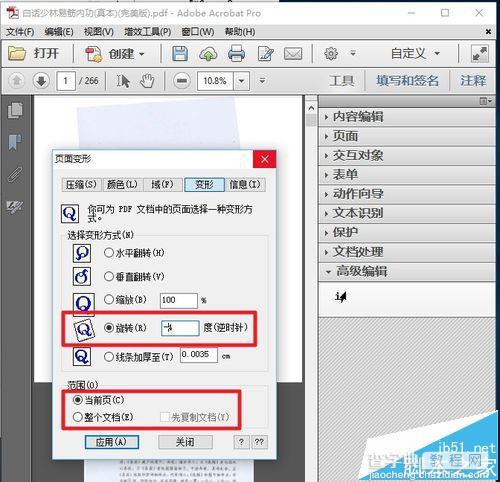Open the panel options menu icon
Screen dimensions: 500x482
[485, 101]
